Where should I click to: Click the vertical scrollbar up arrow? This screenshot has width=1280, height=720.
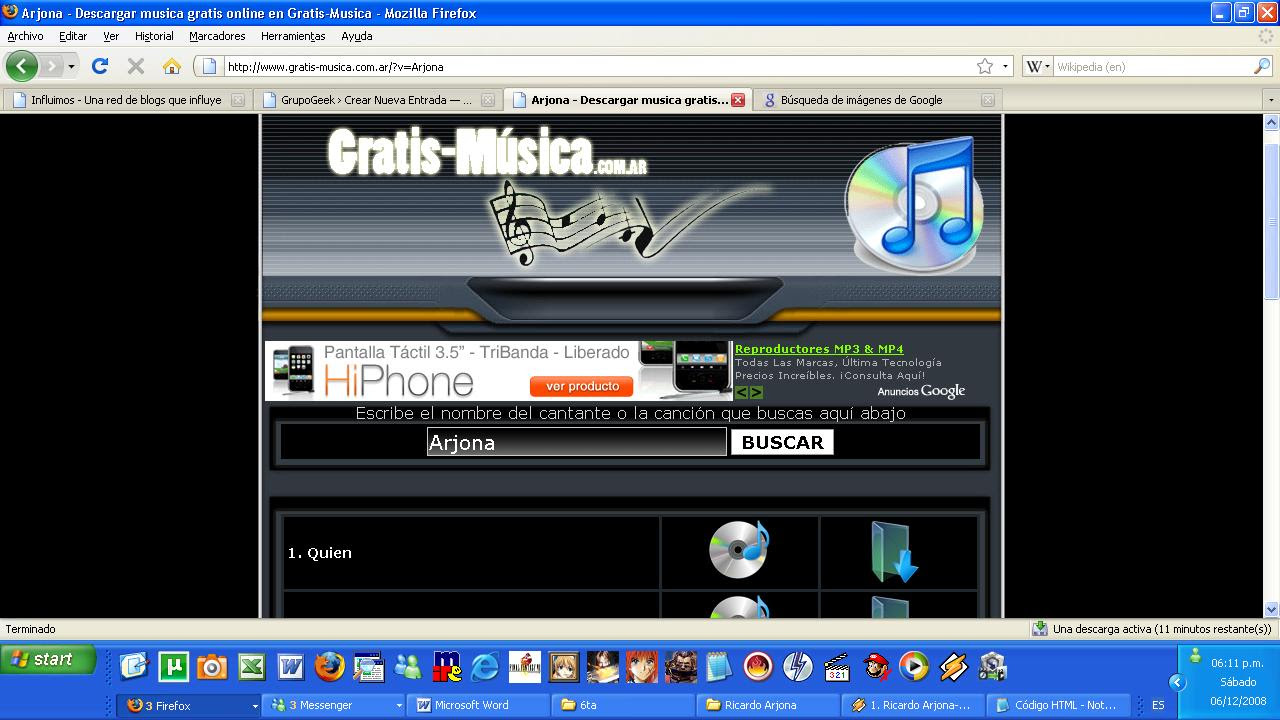(1271, 122)
